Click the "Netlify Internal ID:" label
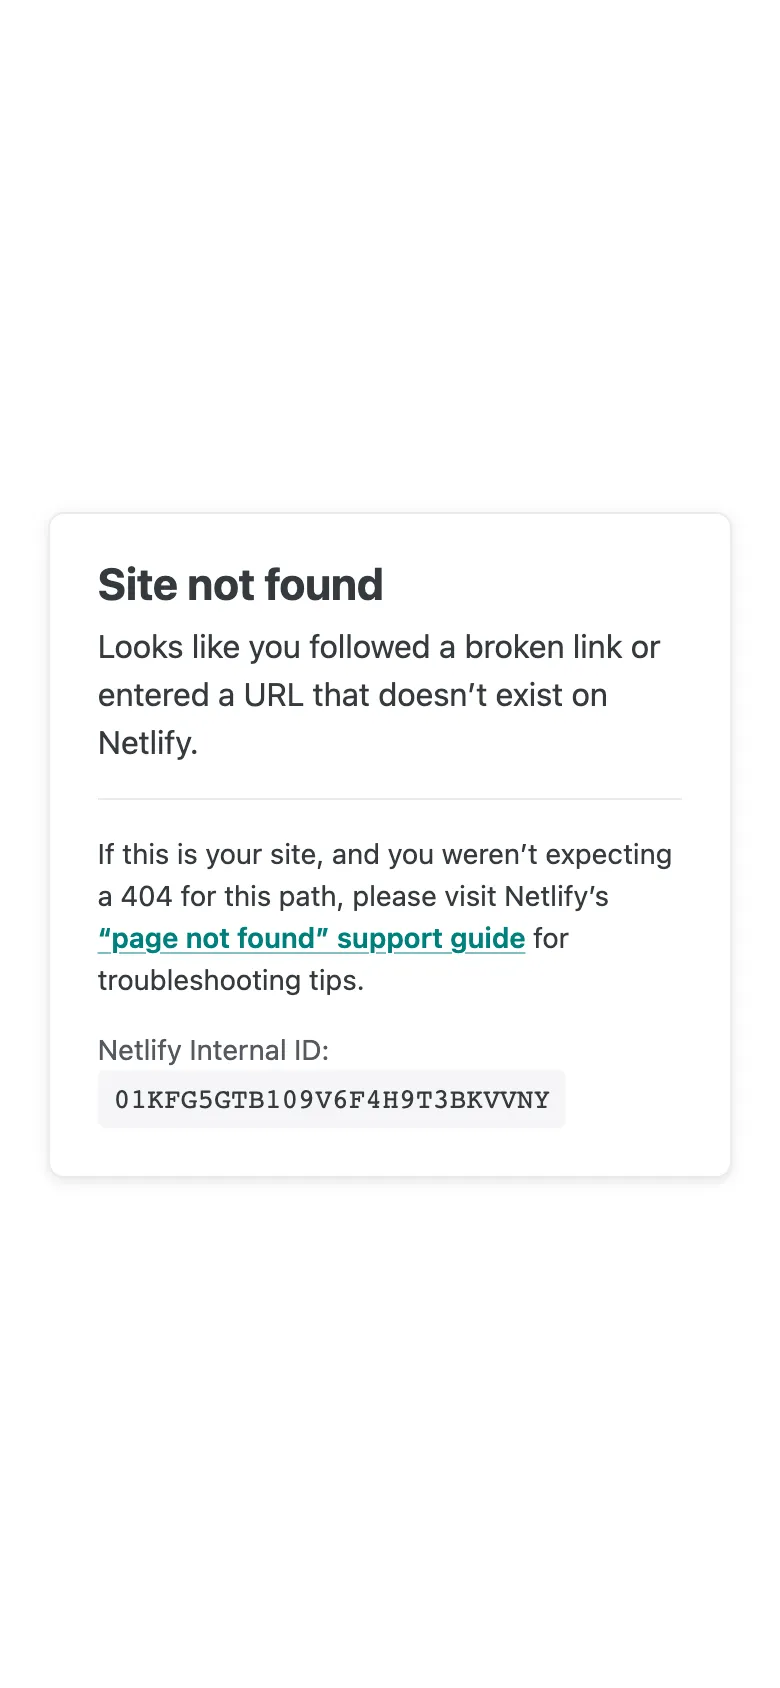Screen dimensions: 780x1688 tap(213, 1051)
